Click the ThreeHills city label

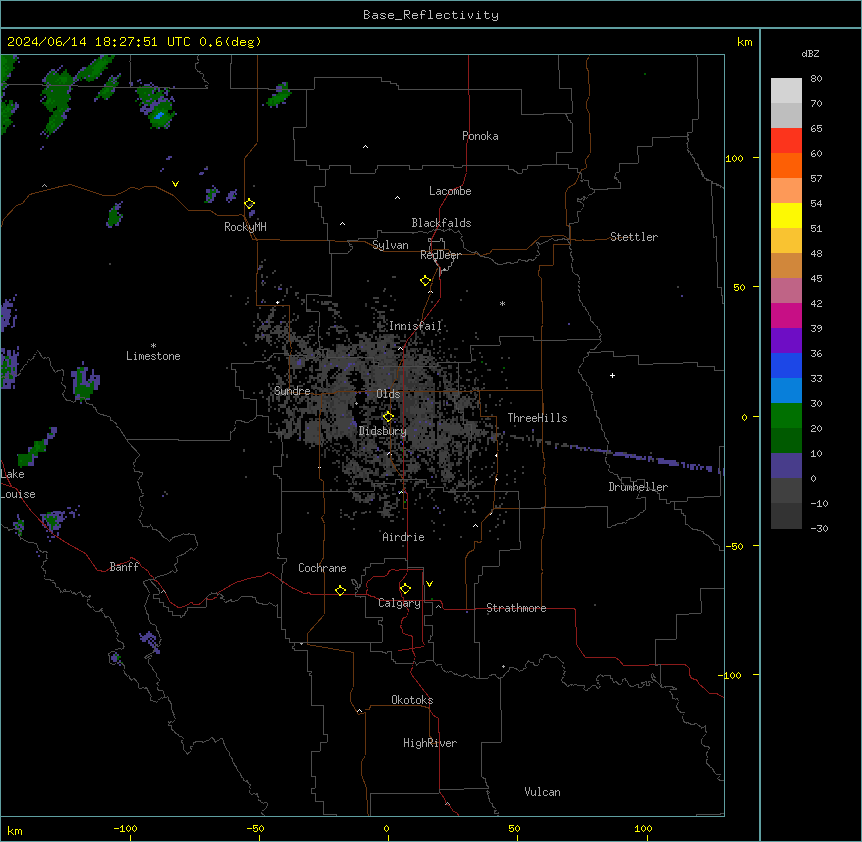click(537, 418)
